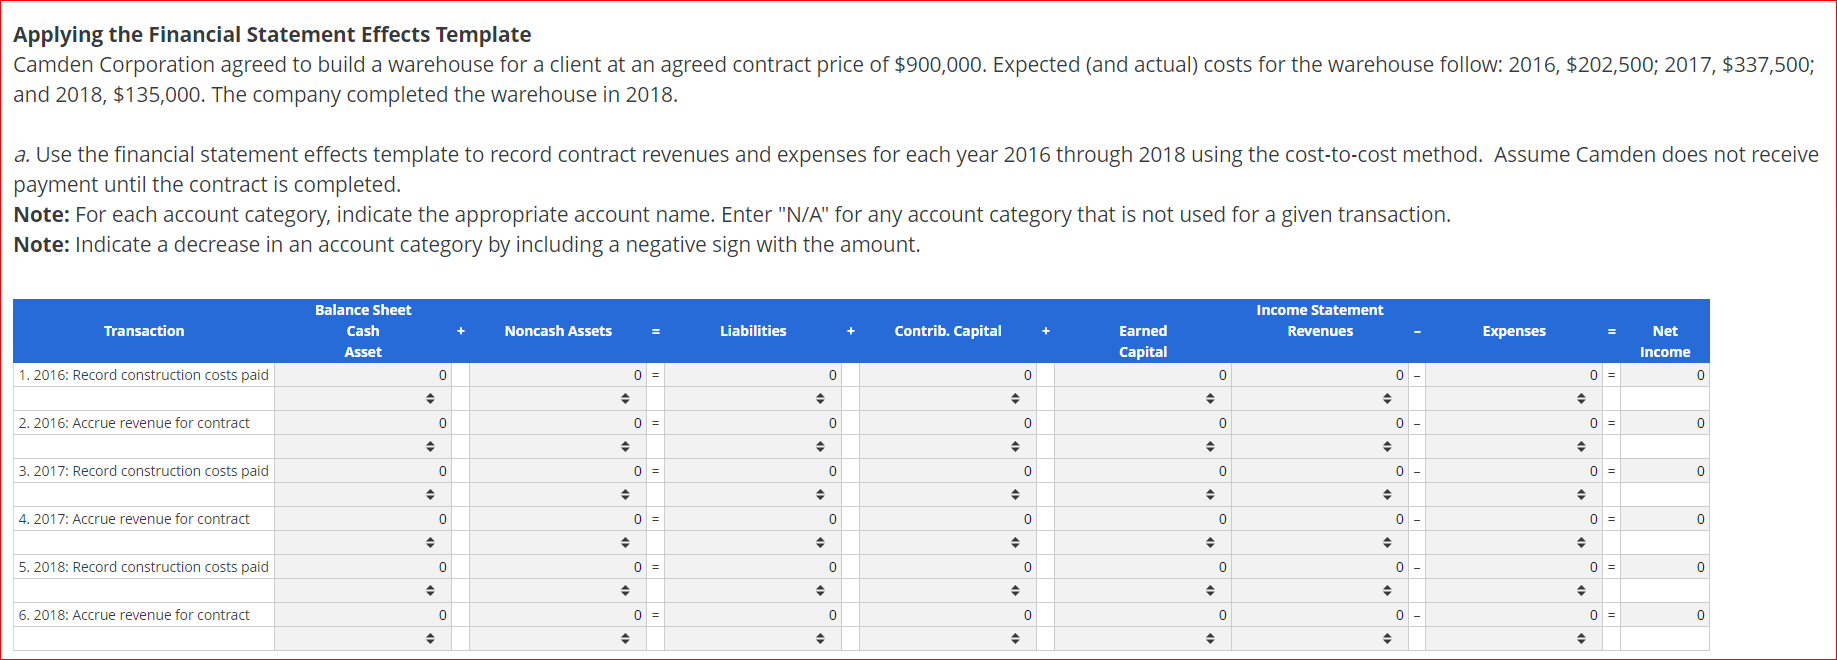The height and width of the screenshot is (660, 1837).
Task: Open Liabilities account dropdown for transaction 4
Action: coord(753,543)
